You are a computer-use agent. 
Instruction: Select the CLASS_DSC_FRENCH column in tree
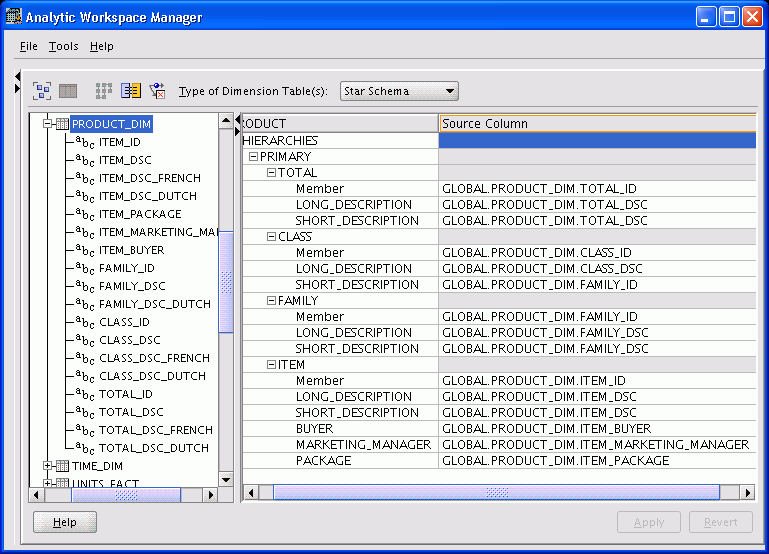(x=154, y=358)
